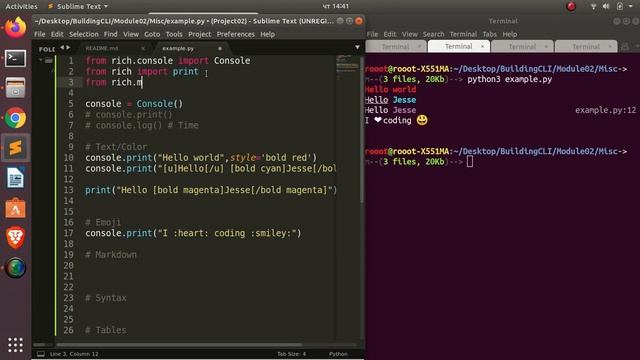Open the clock showing 14:41
The height and width of the screenshot is (360, 640).
pos(336,6)
